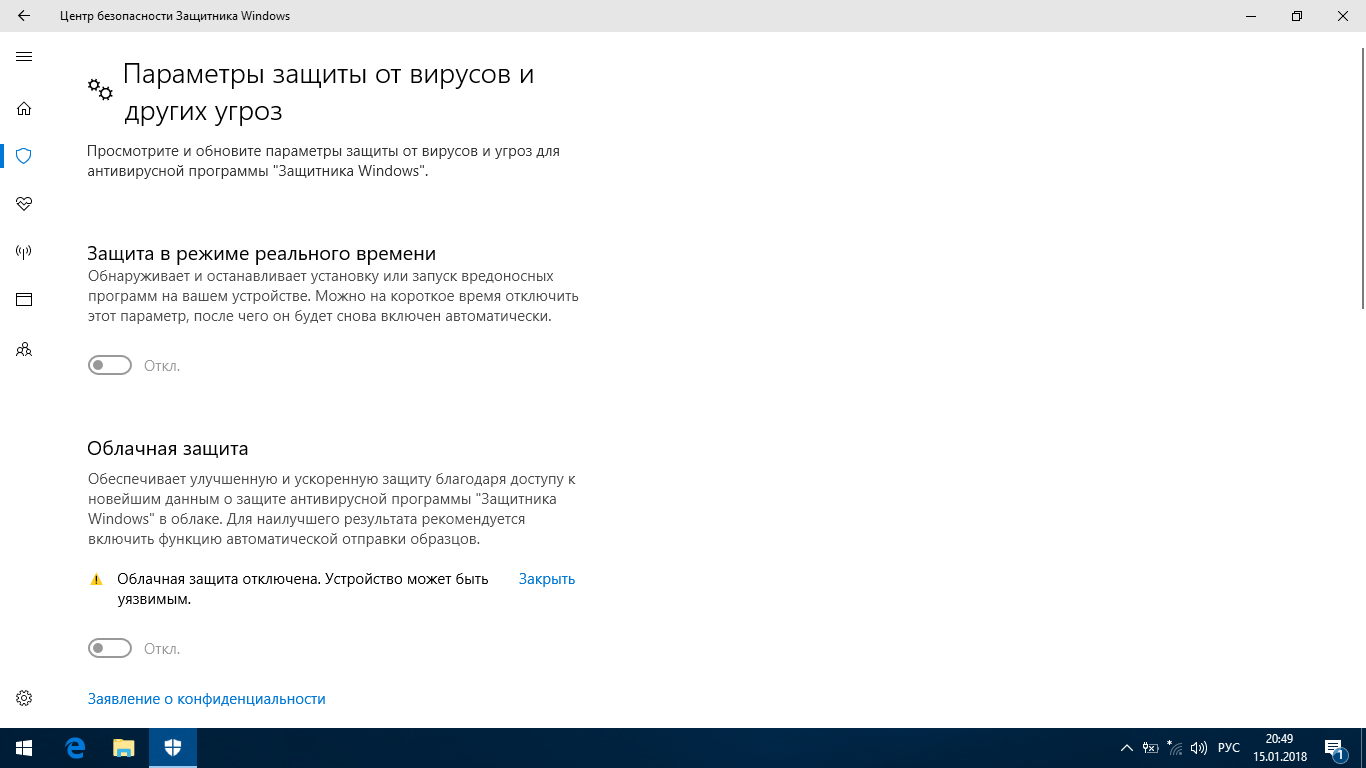Go back using the title bar arrow
The height and width of the screenshot is (768, 1366).
tap(24, 16)
